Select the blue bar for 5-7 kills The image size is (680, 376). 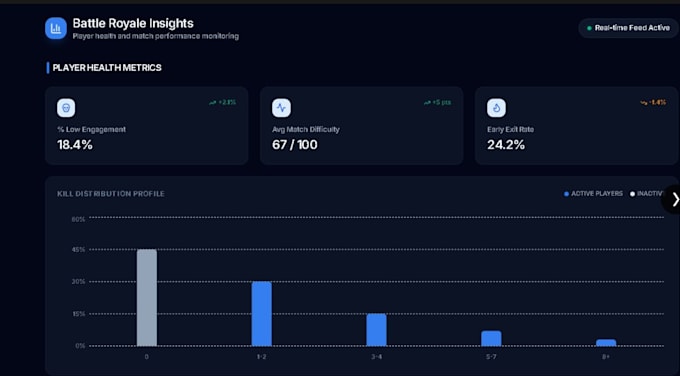[x=491, y=339]
